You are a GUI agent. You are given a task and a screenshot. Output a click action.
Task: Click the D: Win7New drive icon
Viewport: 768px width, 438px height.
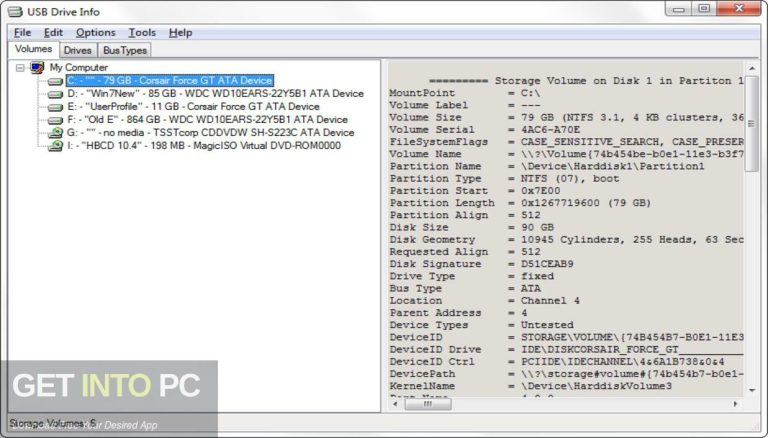tap(55, 94)
